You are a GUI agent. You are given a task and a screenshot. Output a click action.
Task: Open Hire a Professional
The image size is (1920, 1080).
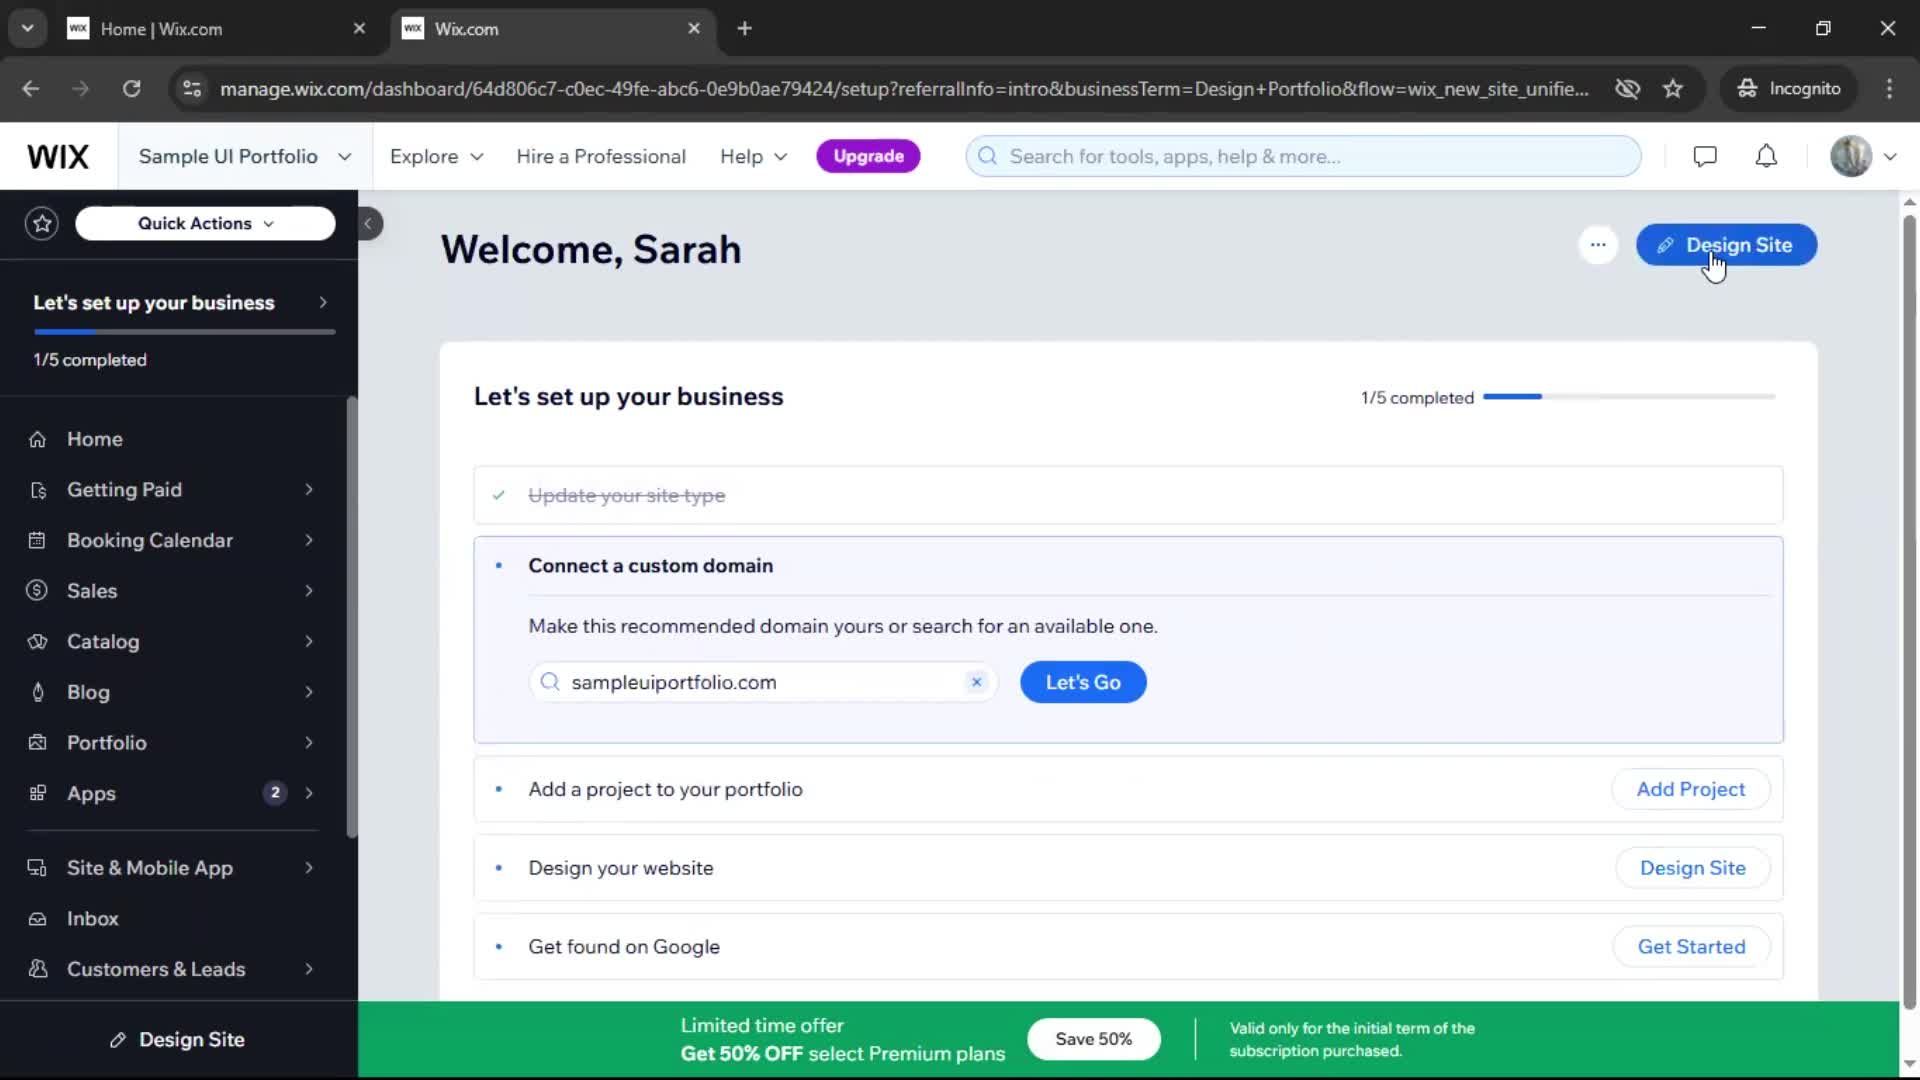pyautogui.click(x=601, y=156)
